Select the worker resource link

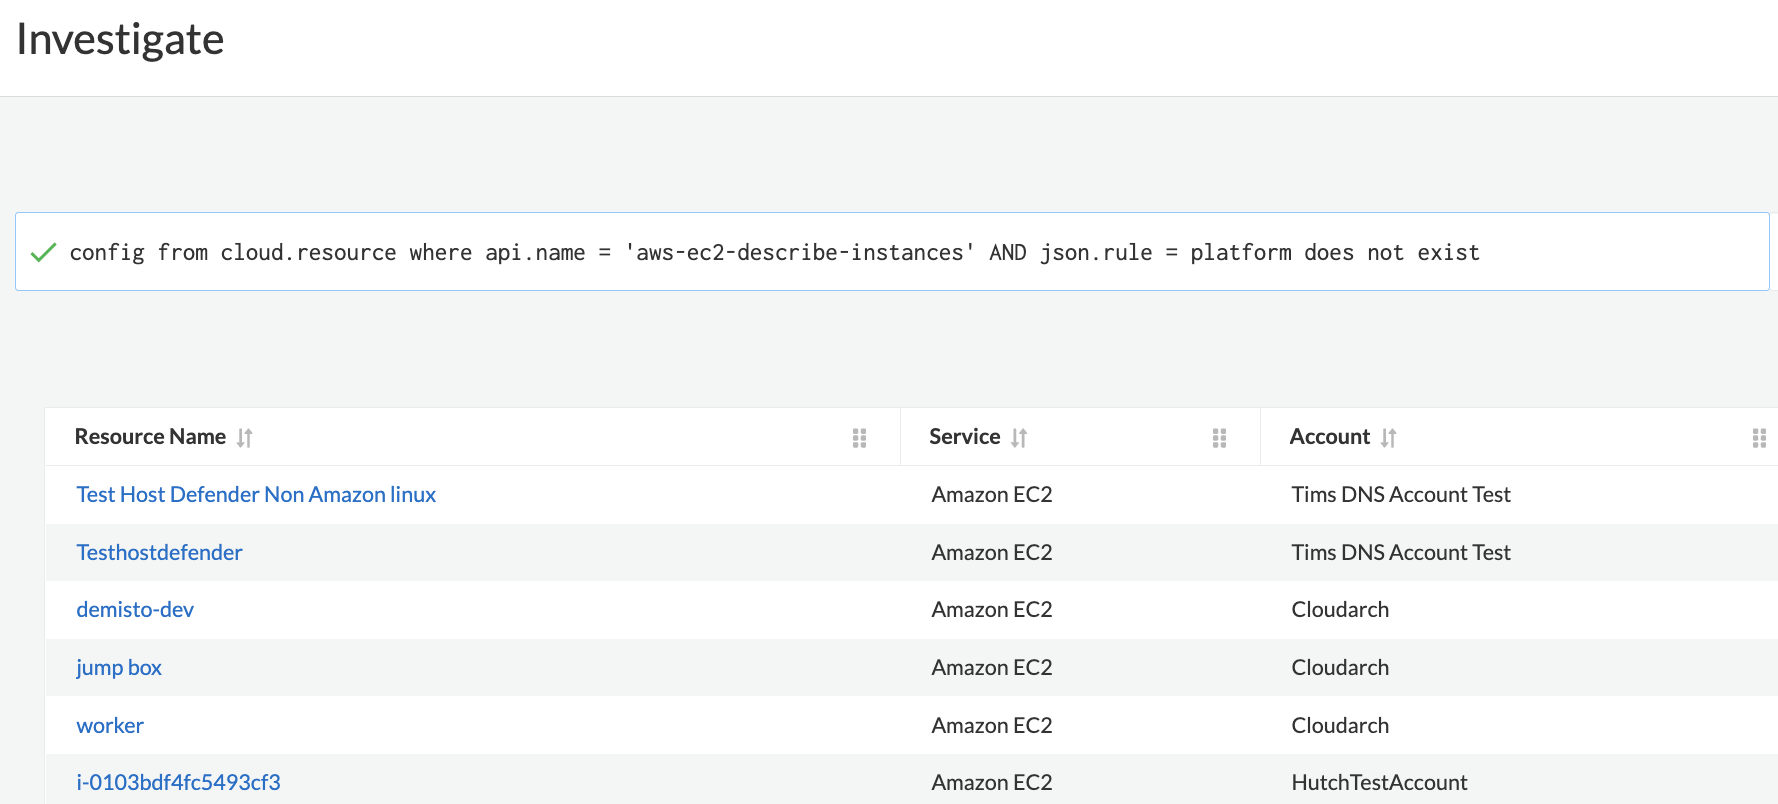point(110,726)
